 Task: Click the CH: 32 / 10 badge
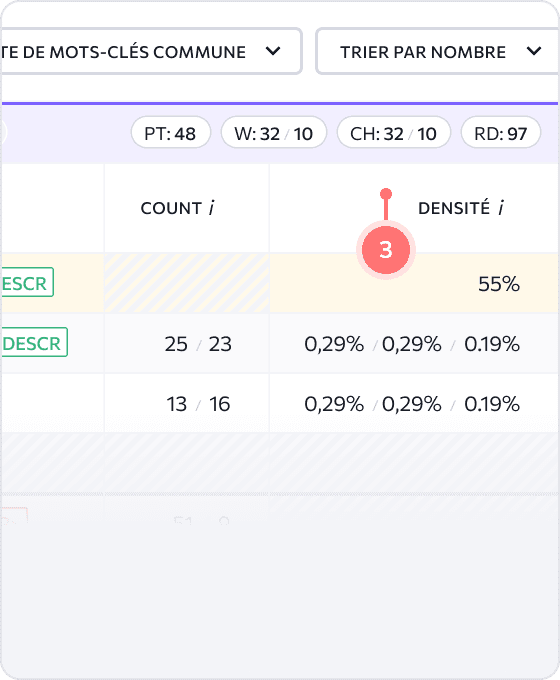pos(393,133)
